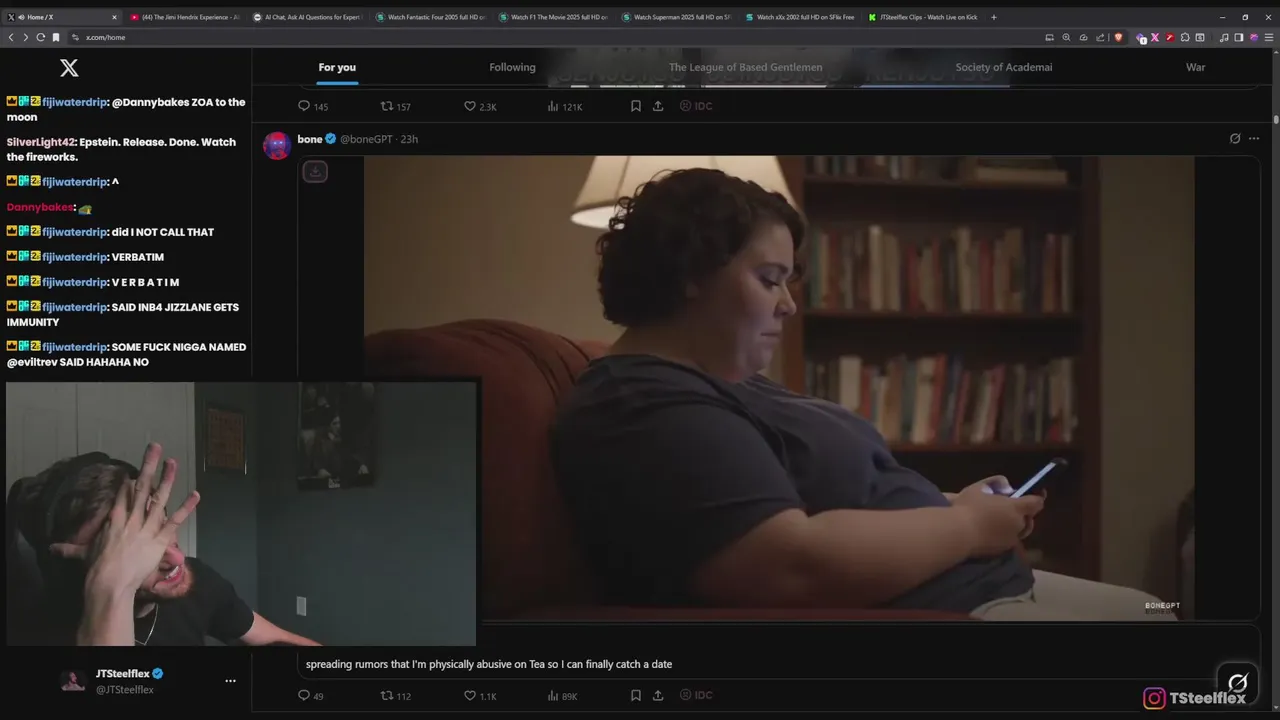Share the post with 121K views
This screenshot has height=720, width=1280.
point(658,106)
